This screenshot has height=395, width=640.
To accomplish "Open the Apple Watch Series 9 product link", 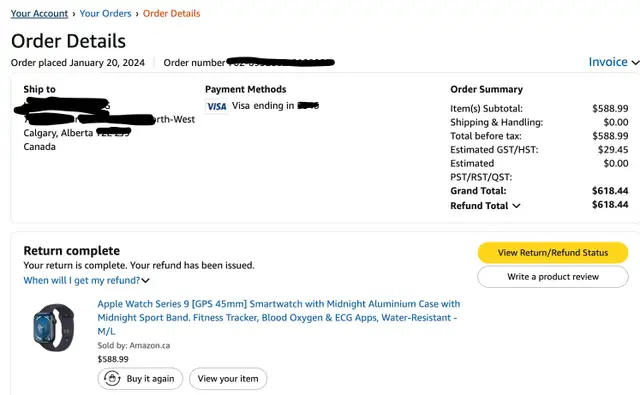I will tap(279, 317).
